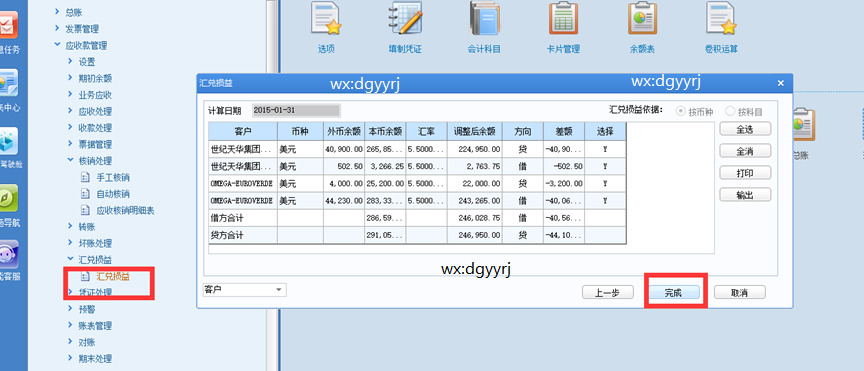
Task: Expand the 转账 tree node chevron
Action: (71, 225)
